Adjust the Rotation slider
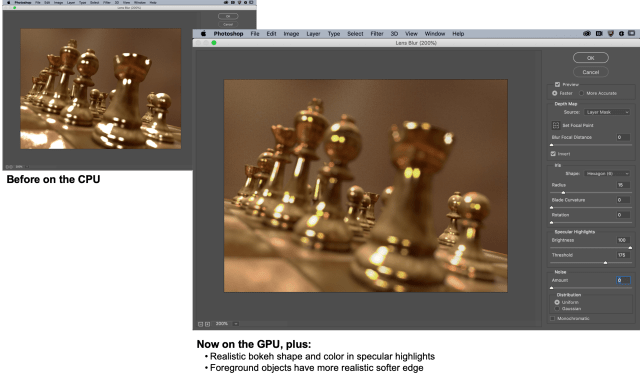 tap(551, 222)
